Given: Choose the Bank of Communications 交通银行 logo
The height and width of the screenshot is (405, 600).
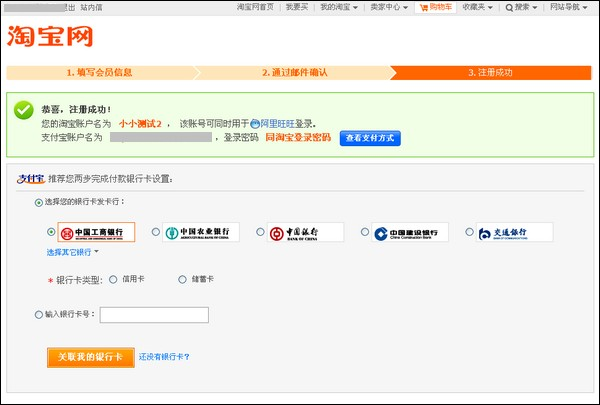Looking at the screenshot, I should coord(515,232).
